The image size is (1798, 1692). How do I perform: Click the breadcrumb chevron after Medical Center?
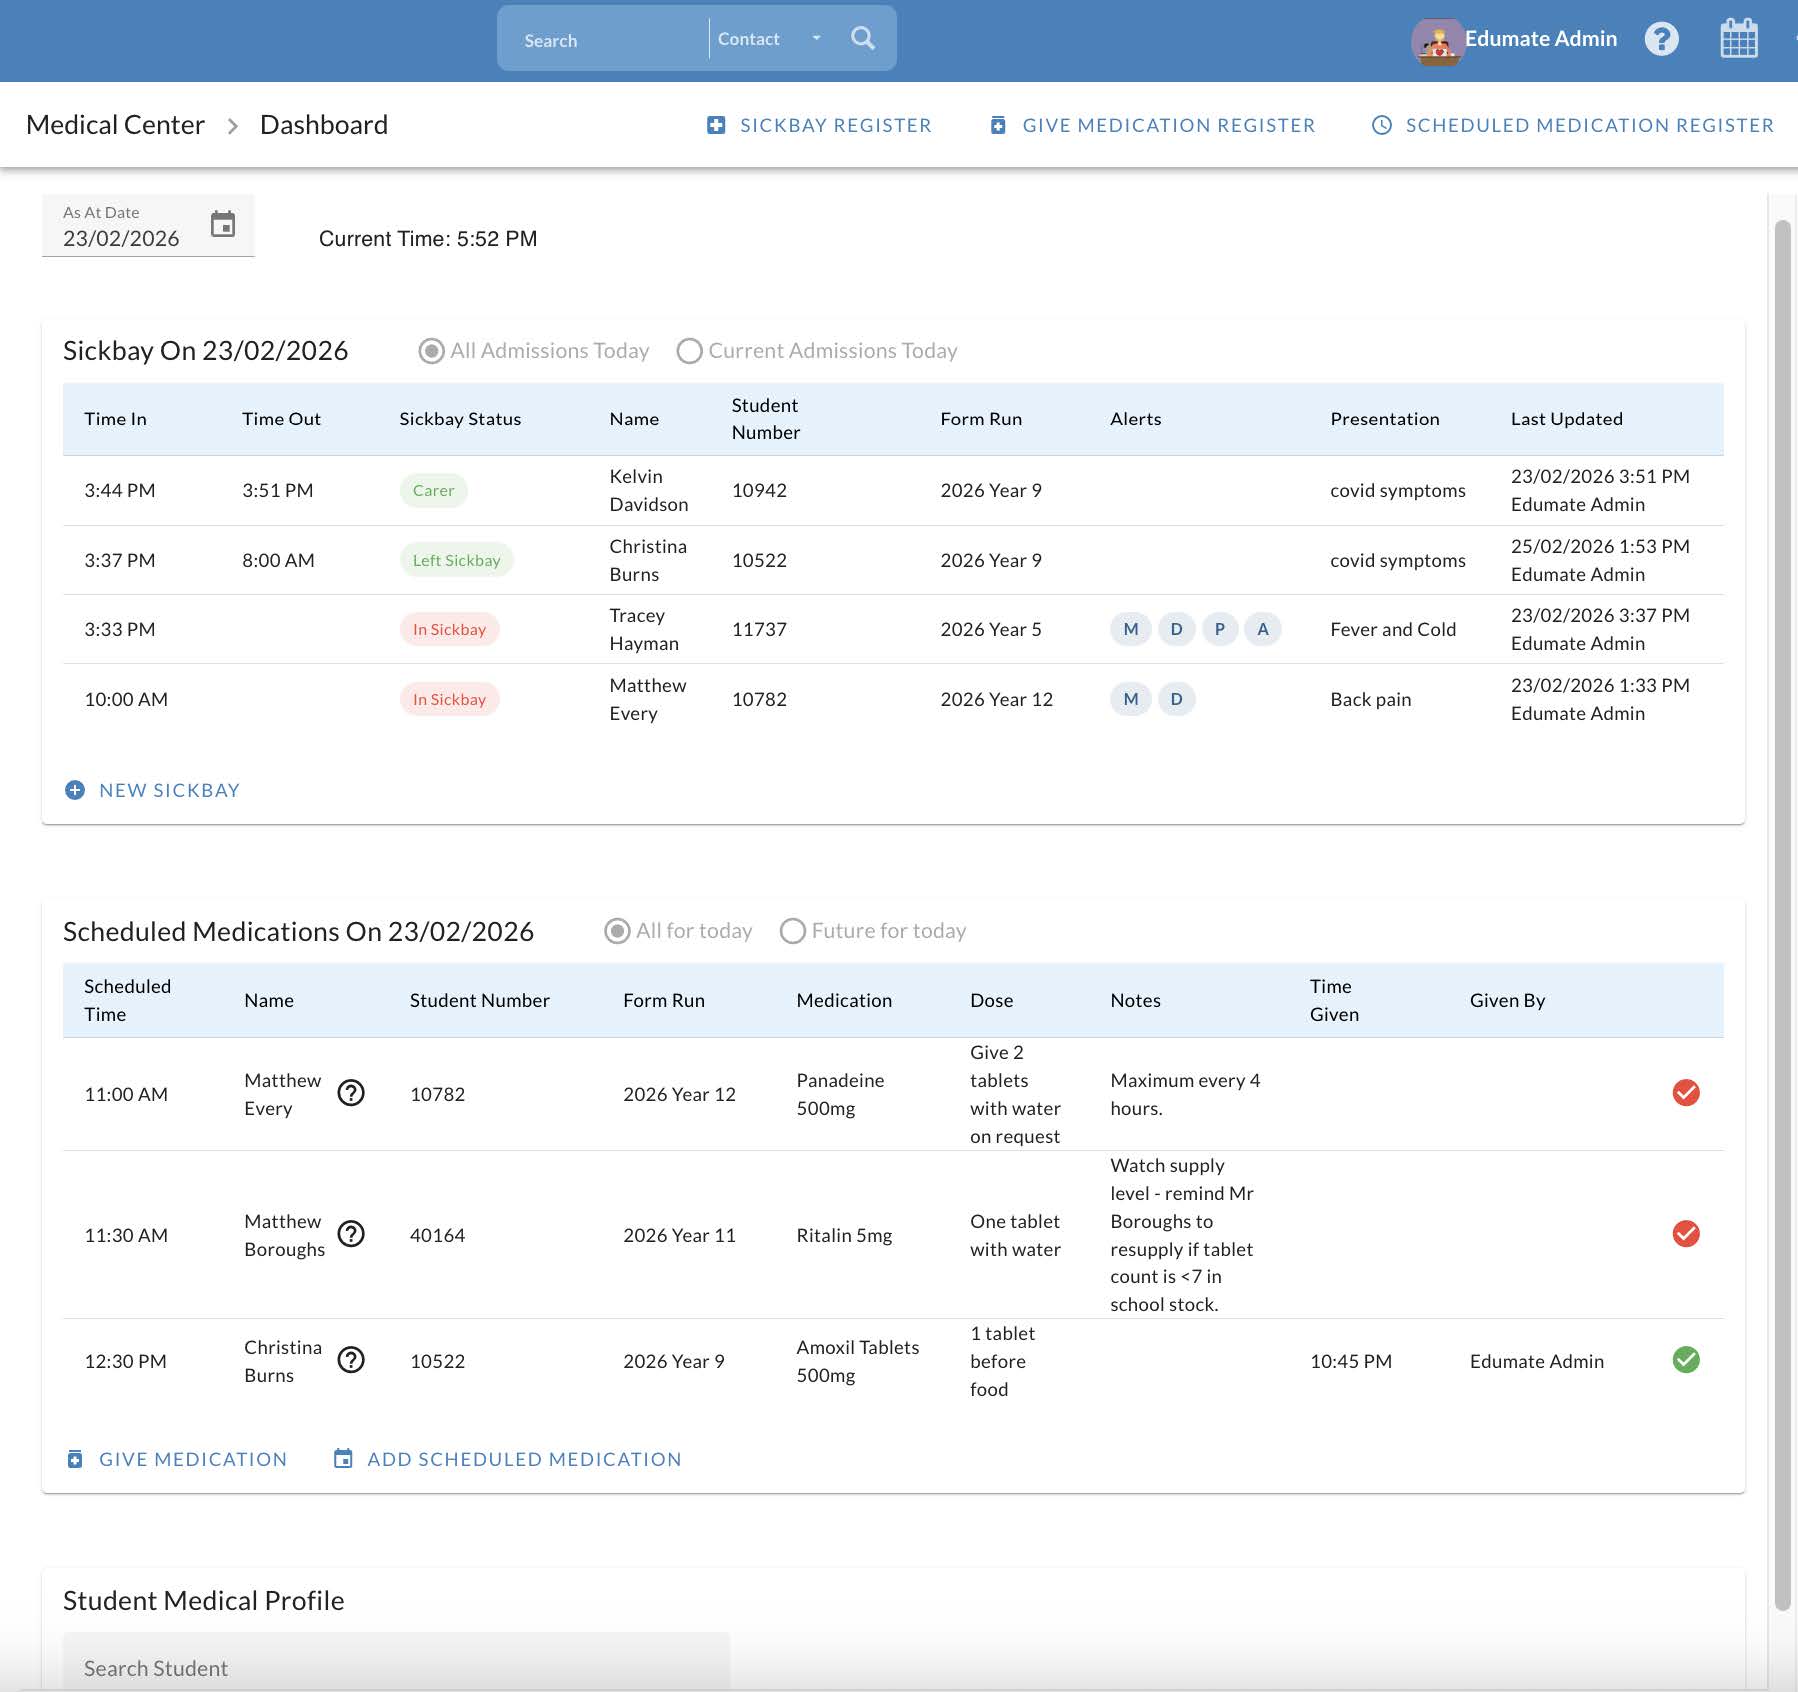[232, 126]
